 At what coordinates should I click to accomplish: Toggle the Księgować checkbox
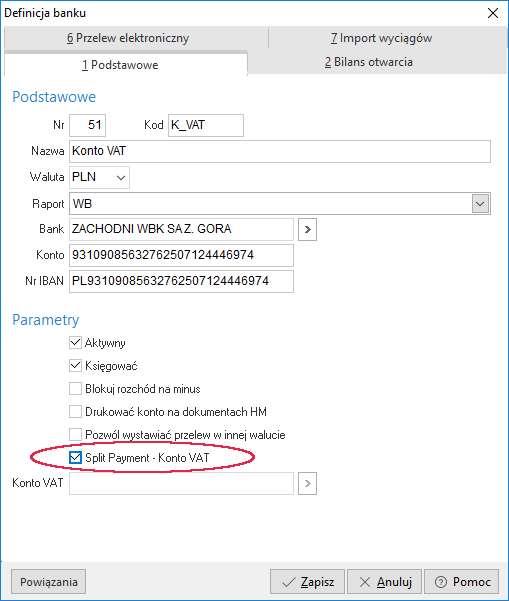tap(76, 365)
